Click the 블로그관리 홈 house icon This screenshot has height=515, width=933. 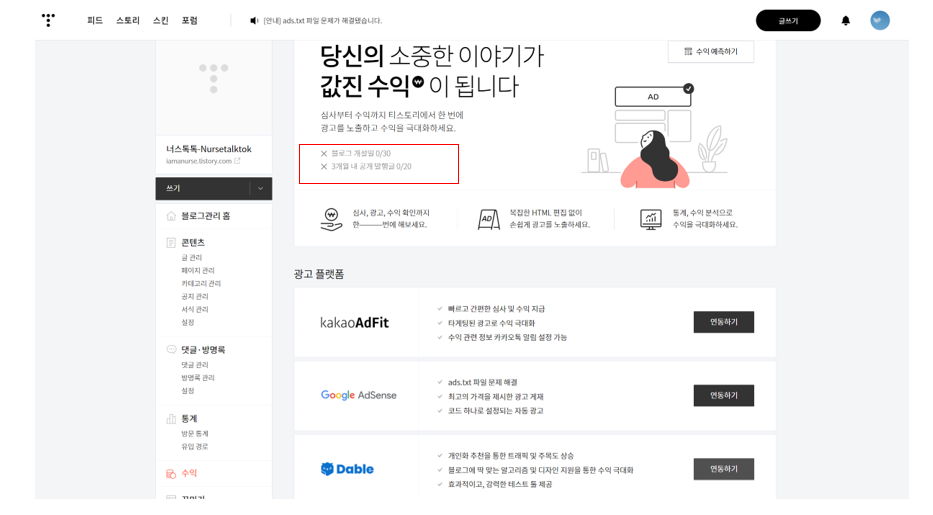[x=171, y=216]
